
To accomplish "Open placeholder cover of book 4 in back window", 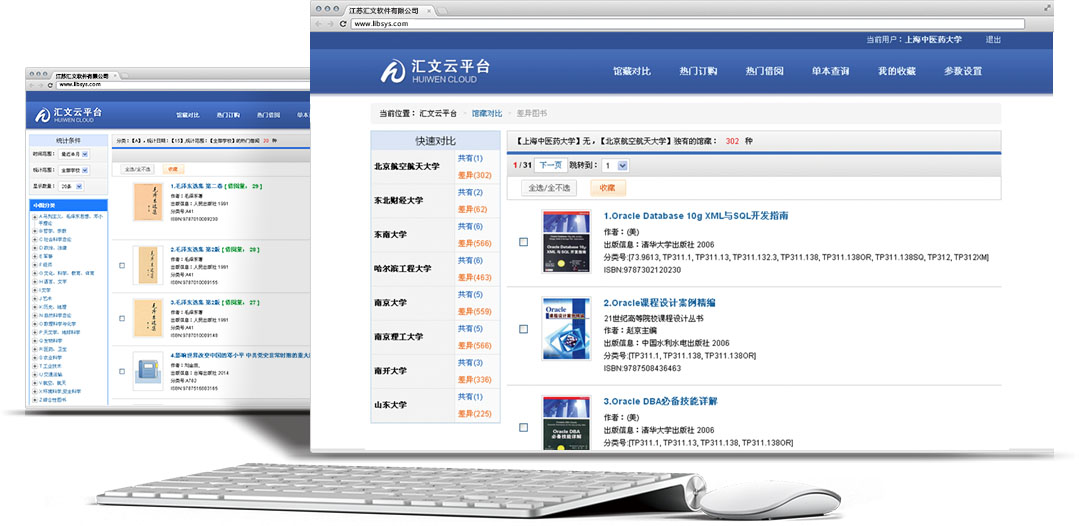I will click(148, 371).
